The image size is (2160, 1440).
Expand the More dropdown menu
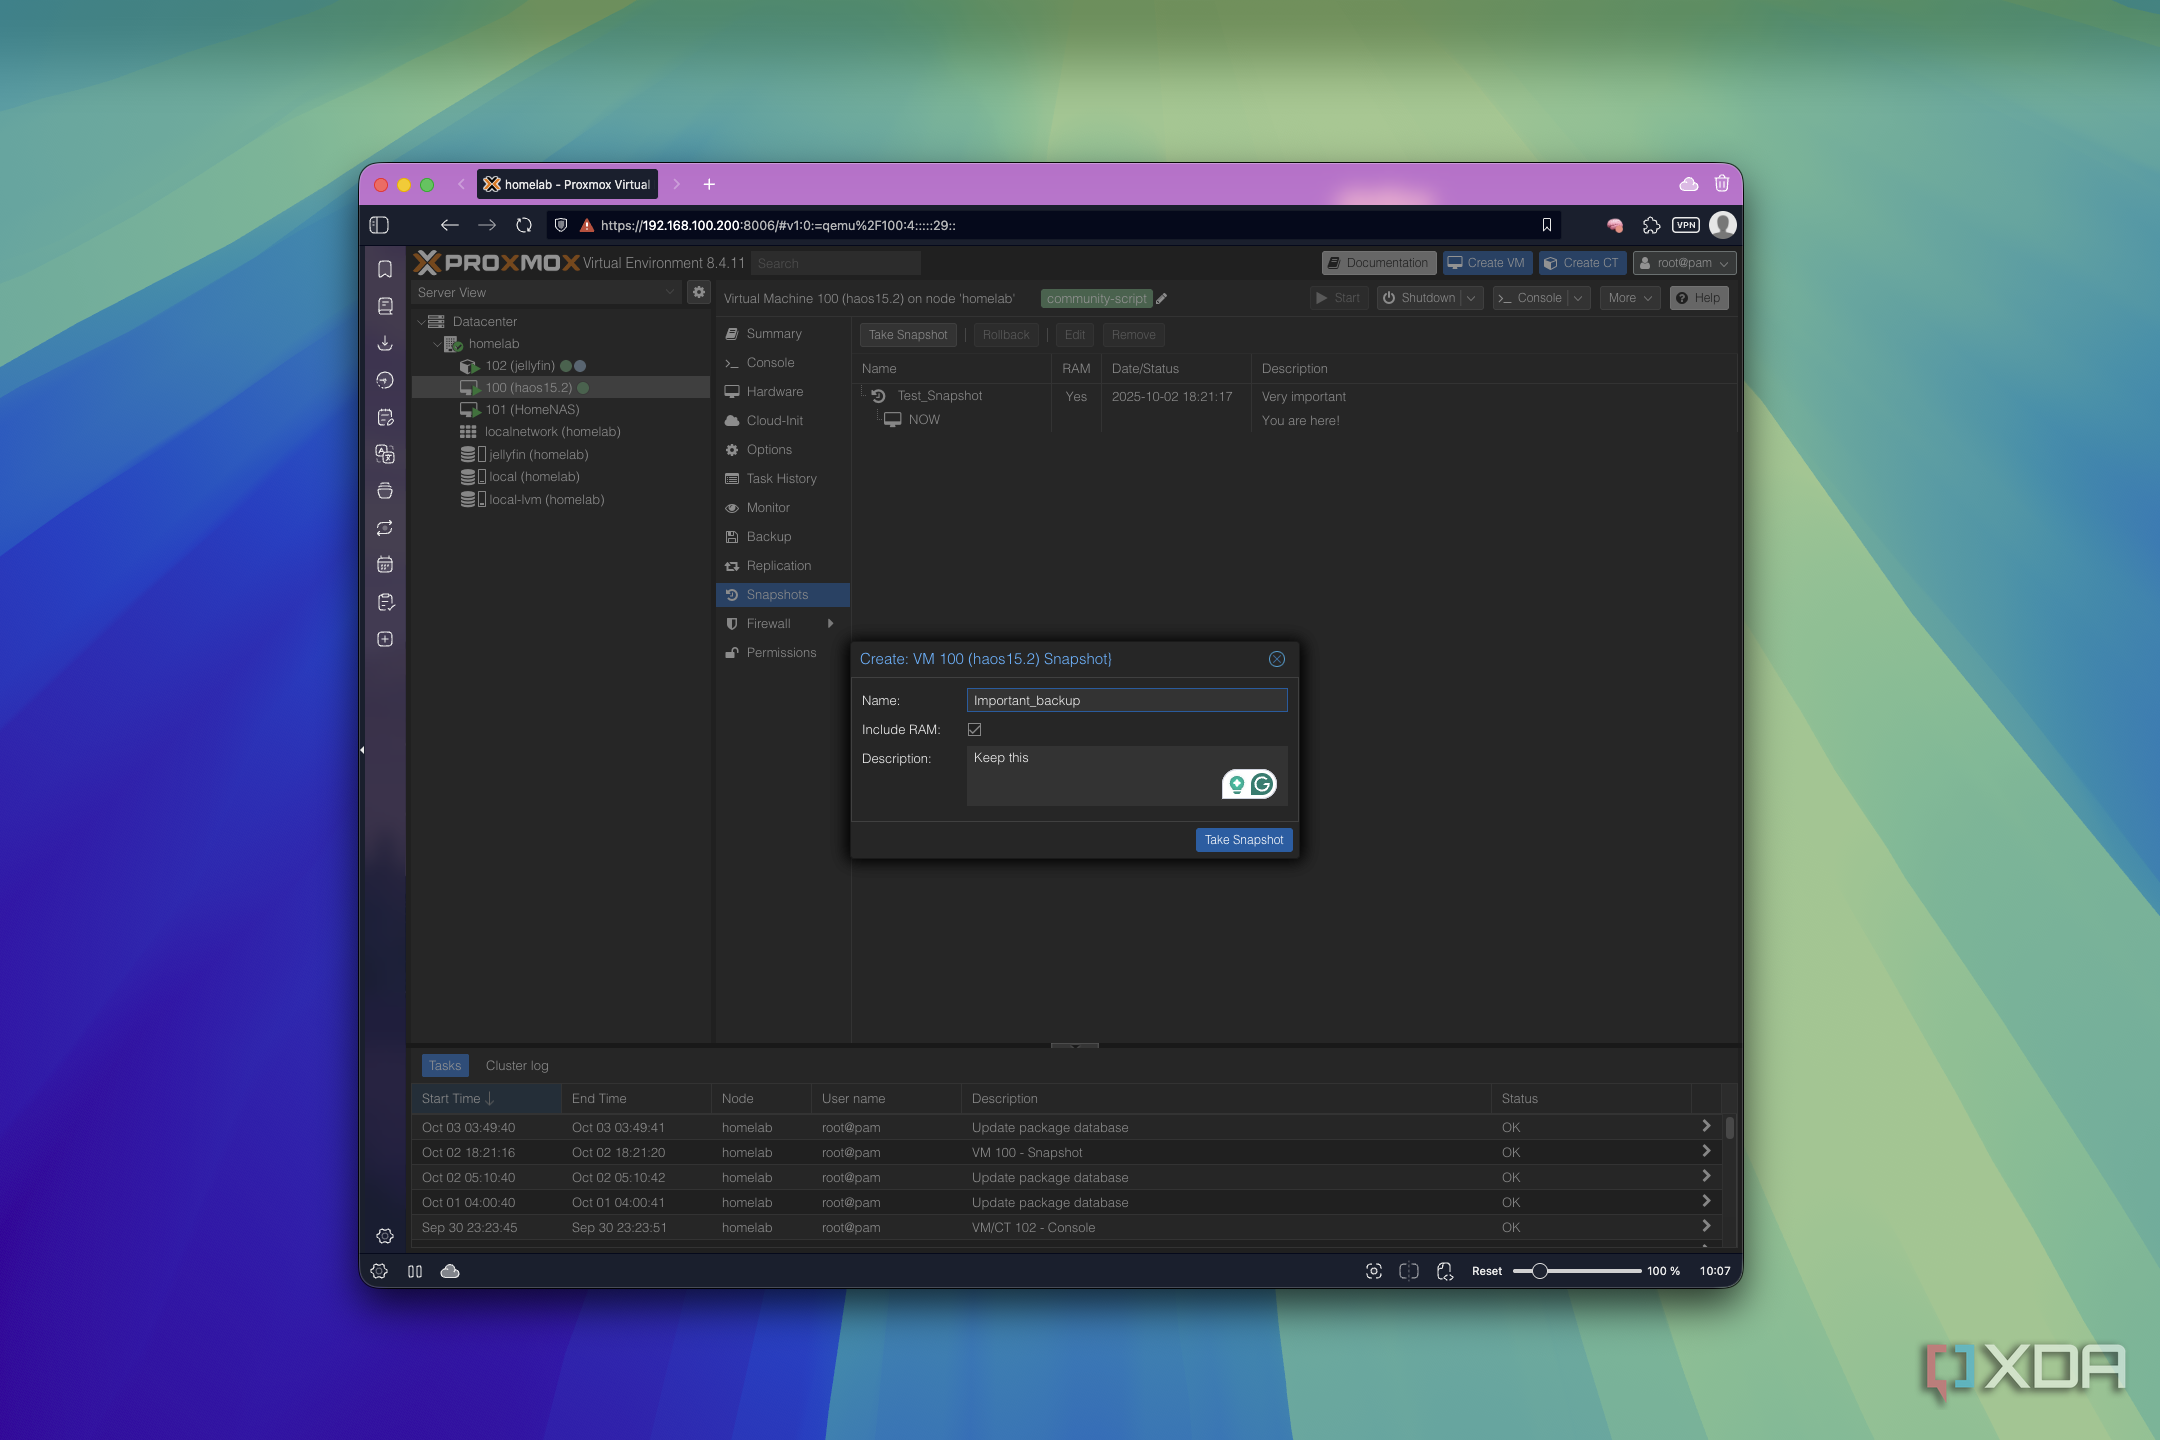[1629, 298]
